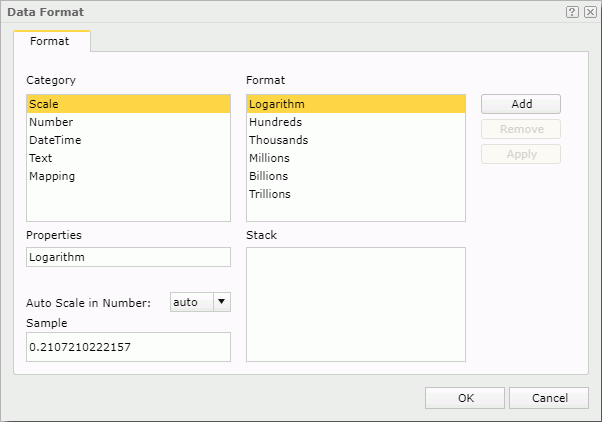Choose the DateTime category

[128, 140]
